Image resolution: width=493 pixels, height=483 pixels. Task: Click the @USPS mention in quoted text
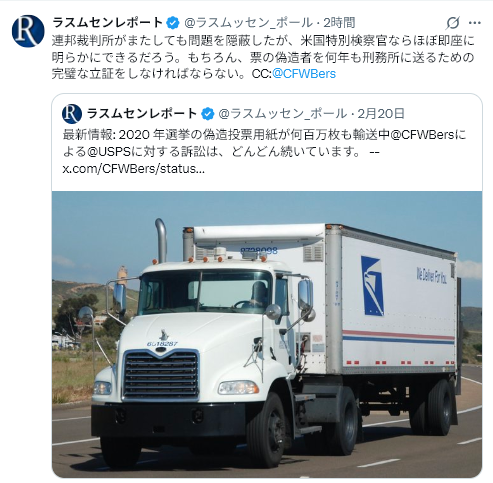(x=109, y=152)
